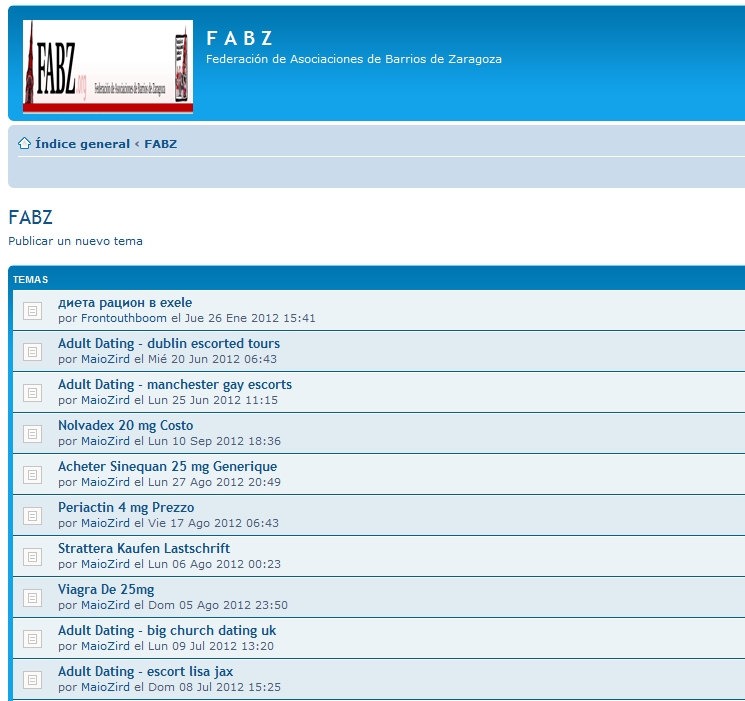Click date 'Dom 05 Ago 2012 23:50'
This screenshot has width=745, height=701.
pos(218,605)
